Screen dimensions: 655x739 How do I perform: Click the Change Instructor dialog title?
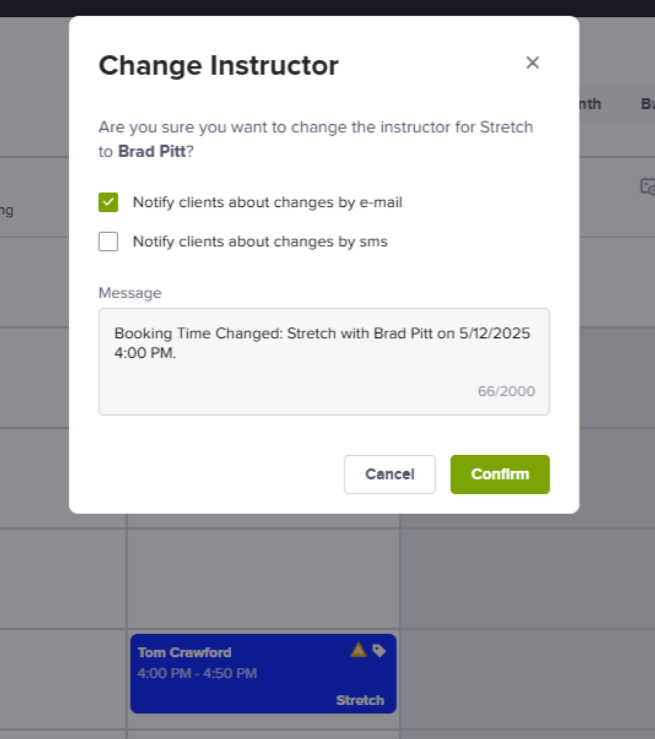click(x=219, y=65)
